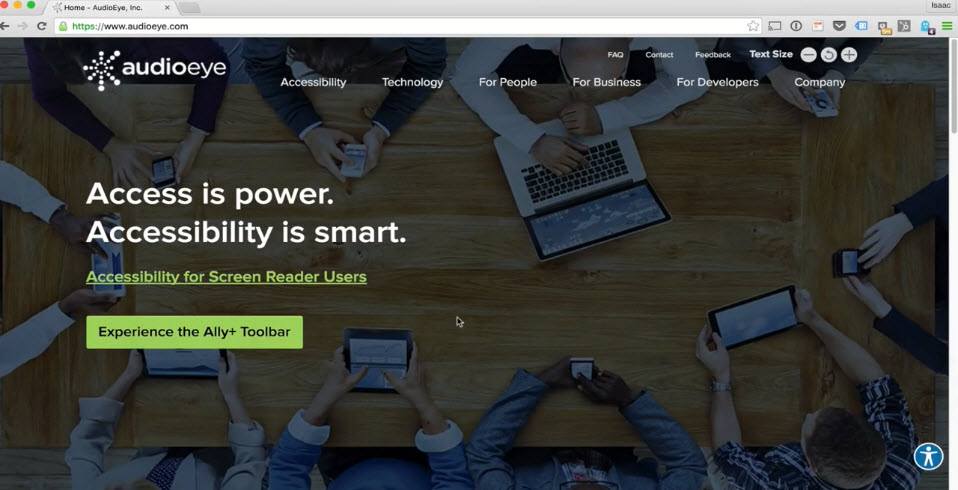Decrease text size with the minus icon
This screenshot has width=958, height=490.
[808, 55]
